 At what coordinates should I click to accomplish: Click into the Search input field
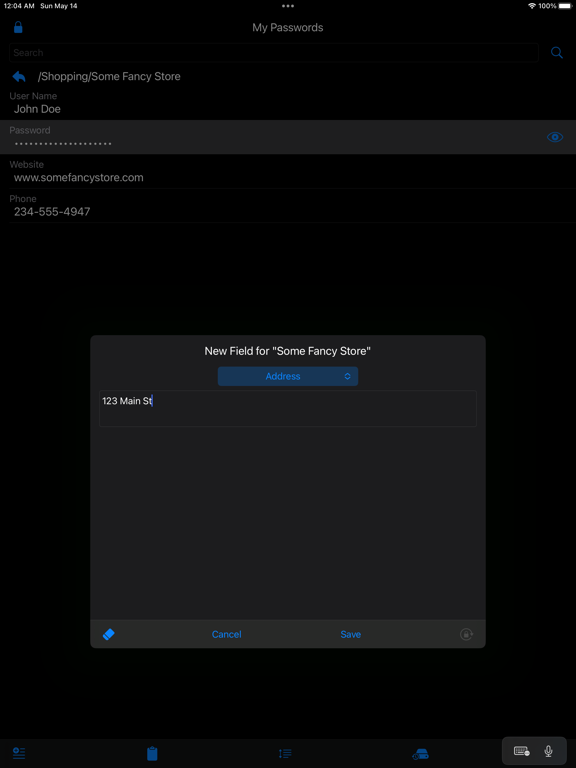(274, 52)
